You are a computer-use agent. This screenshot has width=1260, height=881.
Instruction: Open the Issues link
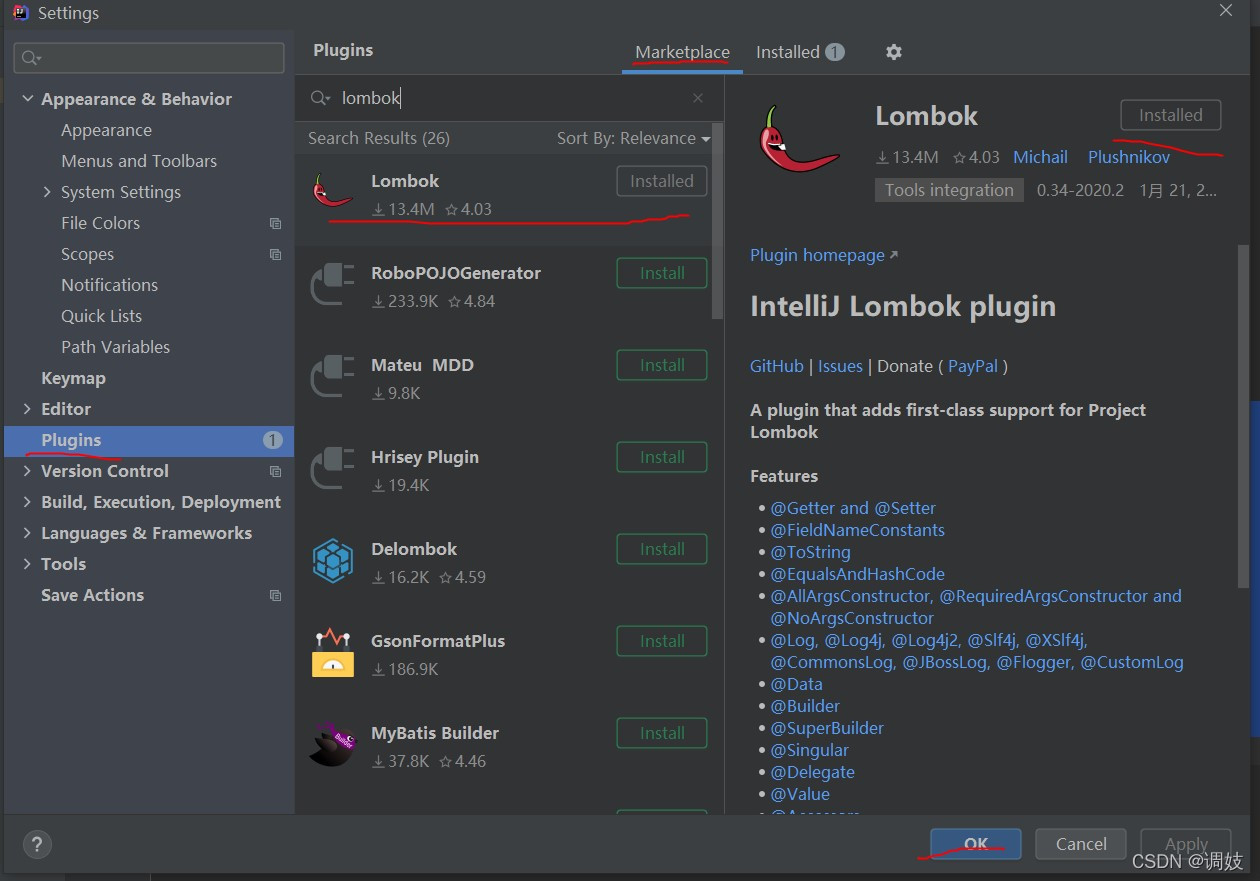click(x=840, y=366)
